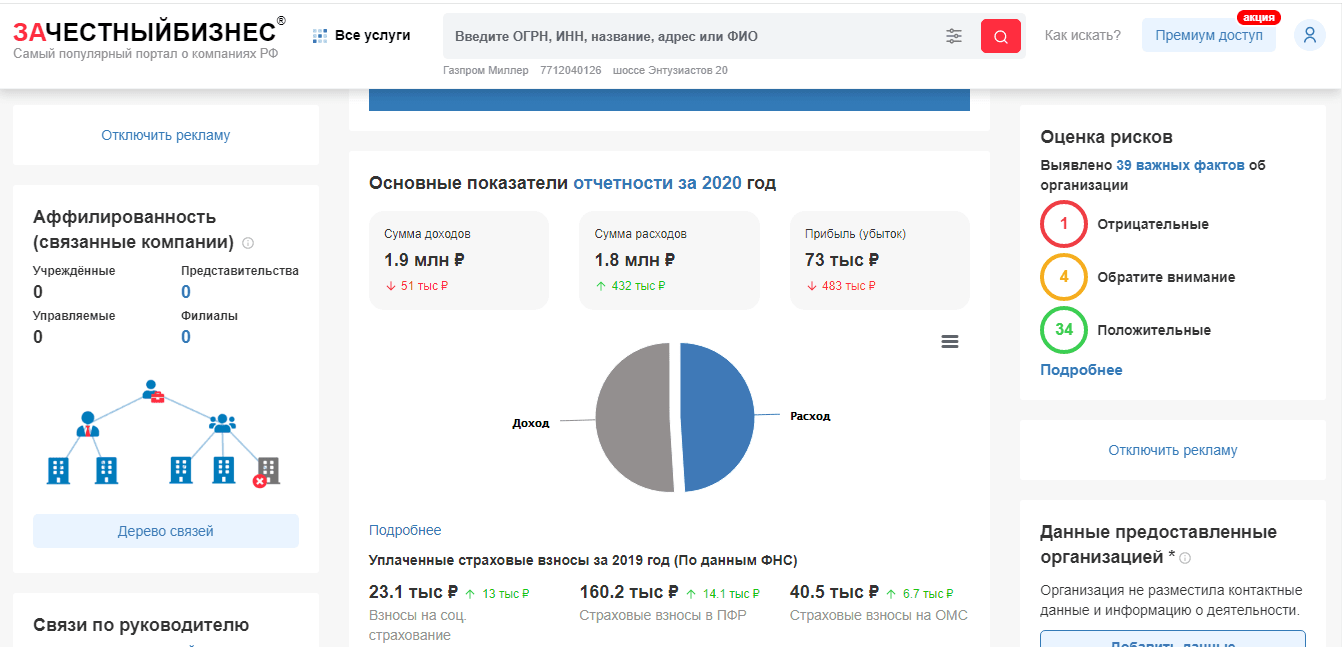Open the chart hamburger export menu icon
Viewport: 1342px width, 647px height.
point(949,341)
